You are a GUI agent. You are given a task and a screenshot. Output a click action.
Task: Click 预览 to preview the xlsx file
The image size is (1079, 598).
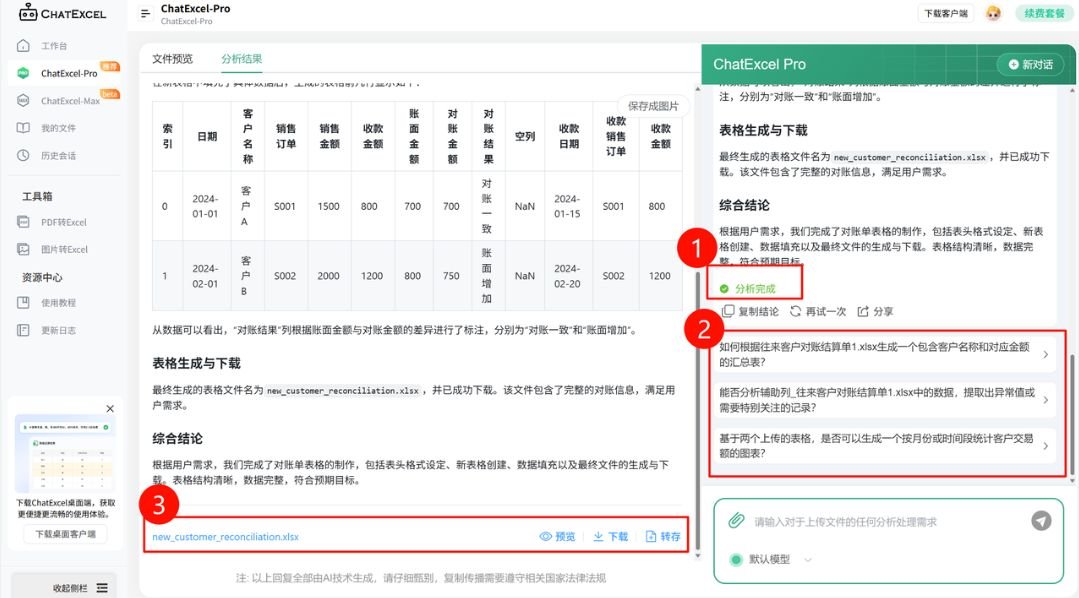557,537
